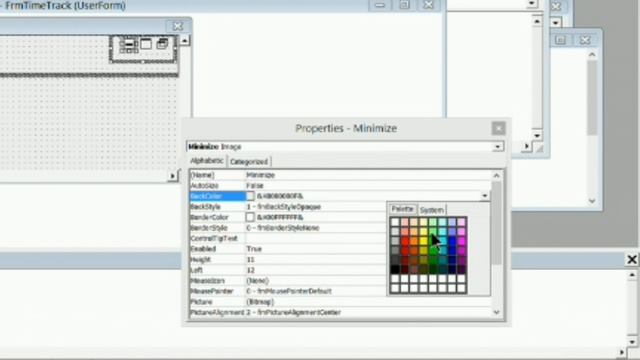
Task: Pick the bright yellow palette swatch
Action: (x=423, y=241)
